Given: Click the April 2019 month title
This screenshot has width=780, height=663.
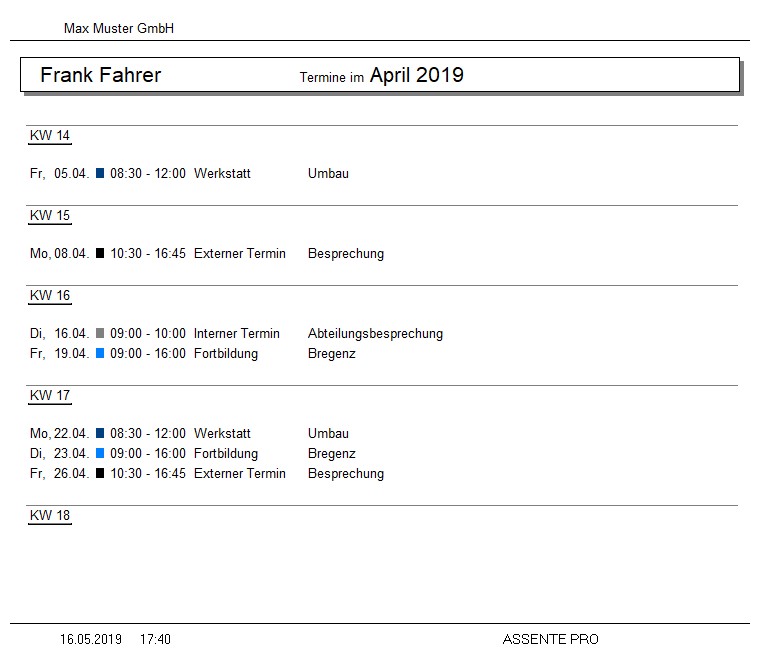Looking at the screenshot, I should pyautogui.click(x=417, y=75).
